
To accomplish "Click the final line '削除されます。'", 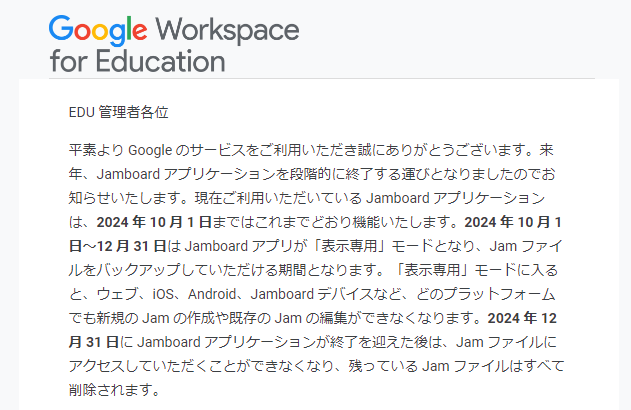I will (x=115, y=390).
